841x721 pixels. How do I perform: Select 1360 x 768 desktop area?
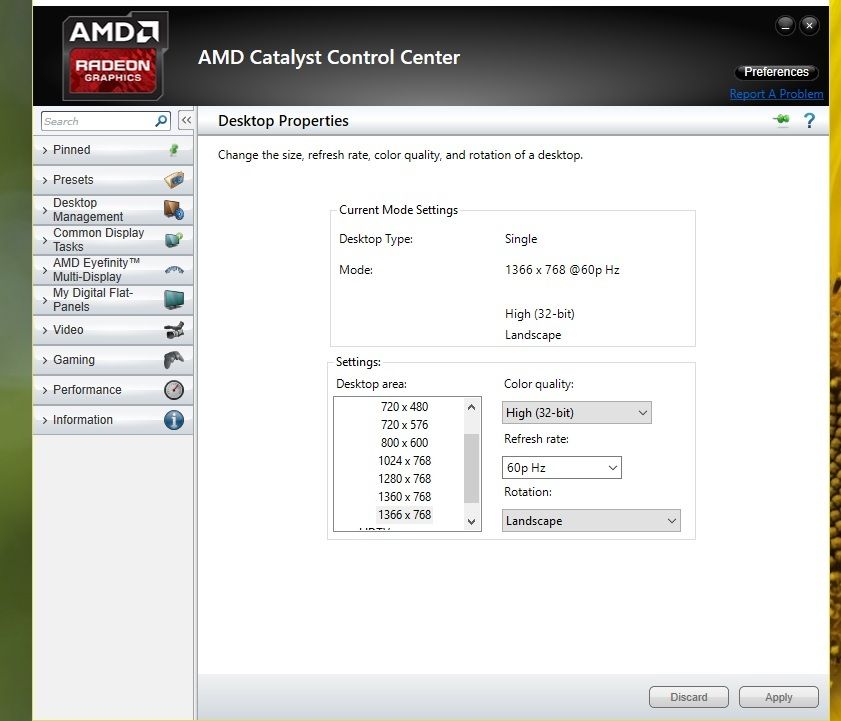pyautogui.click(x=404, y=497)
